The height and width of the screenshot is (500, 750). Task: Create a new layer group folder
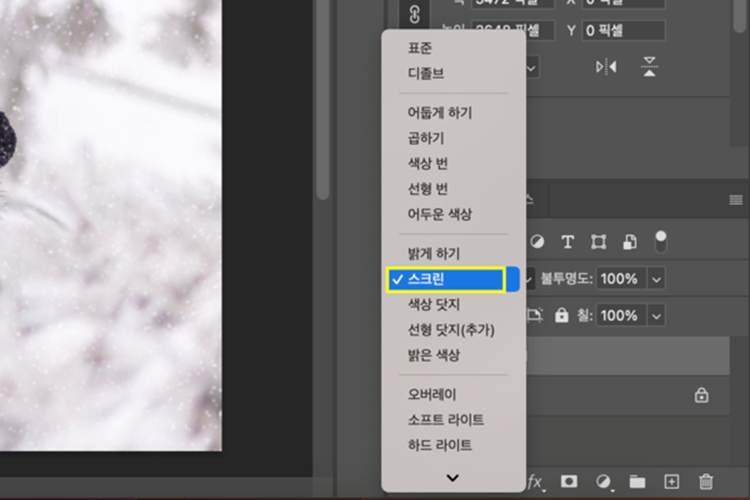coord(637,481)
